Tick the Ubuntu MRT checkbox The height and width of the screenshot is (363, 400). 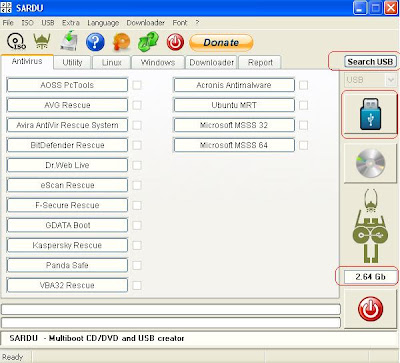coord(303,105)
